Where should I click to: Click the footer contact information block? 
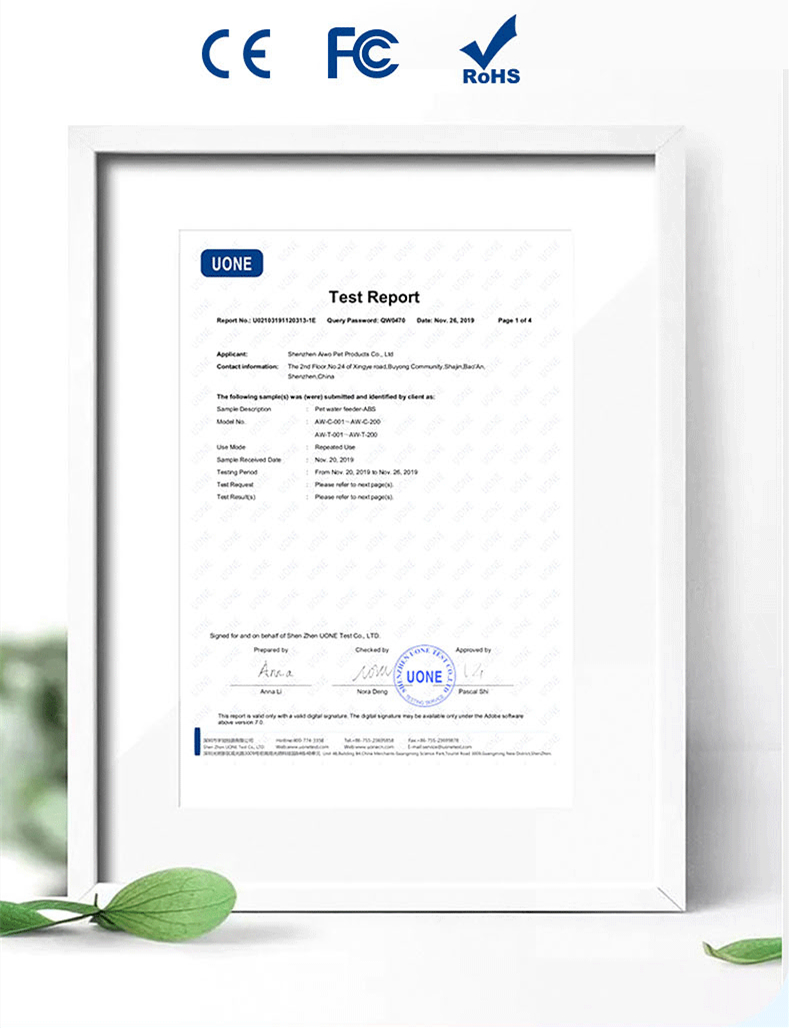coord(370,744)
